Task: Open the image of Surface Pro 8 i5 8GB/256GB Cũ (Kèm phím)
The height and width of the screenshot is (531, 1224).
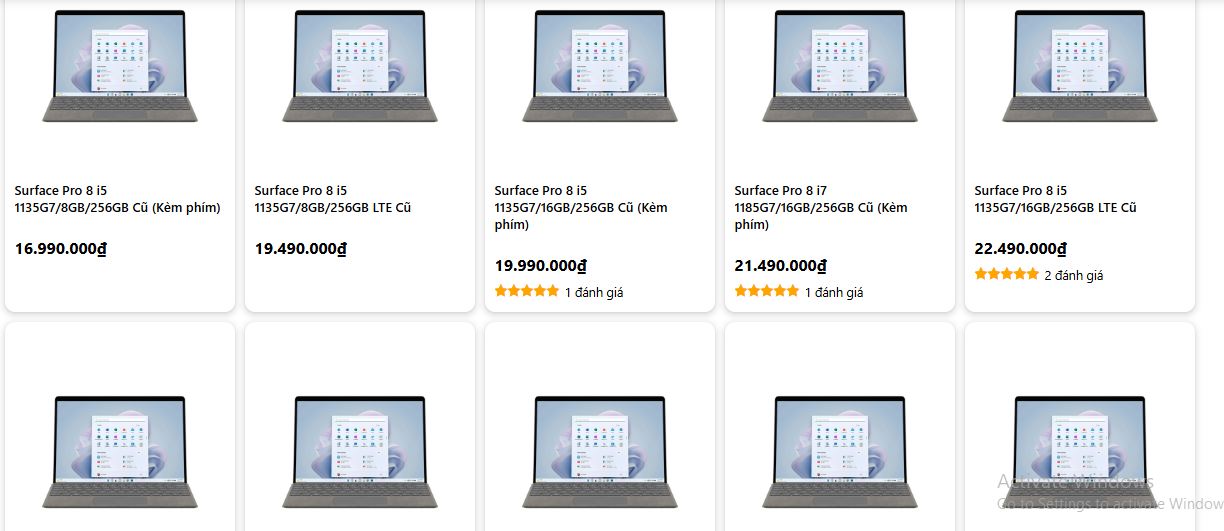Action: tap(120, 66)
